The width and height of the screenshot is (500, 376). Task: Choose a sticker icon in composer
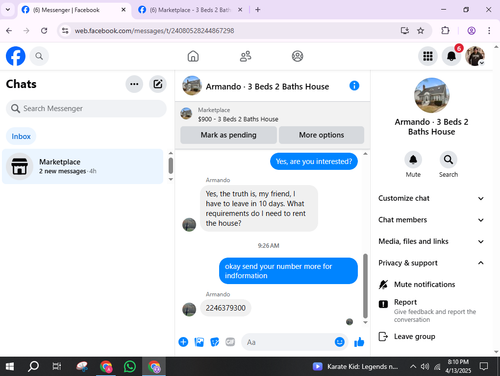click(215, 342)
